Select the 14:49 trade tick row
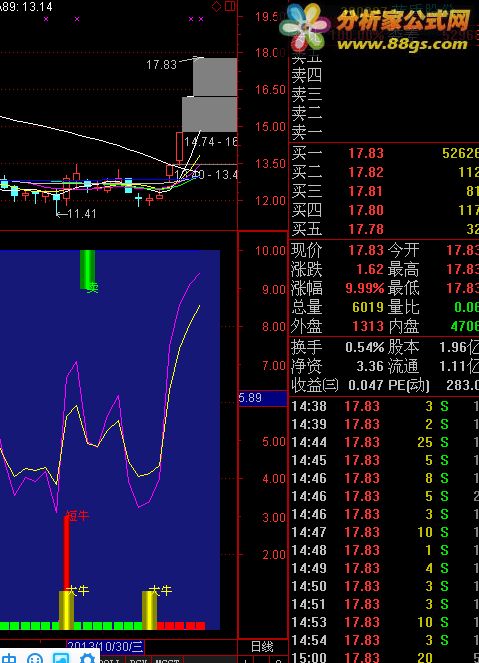 (384, 568)
